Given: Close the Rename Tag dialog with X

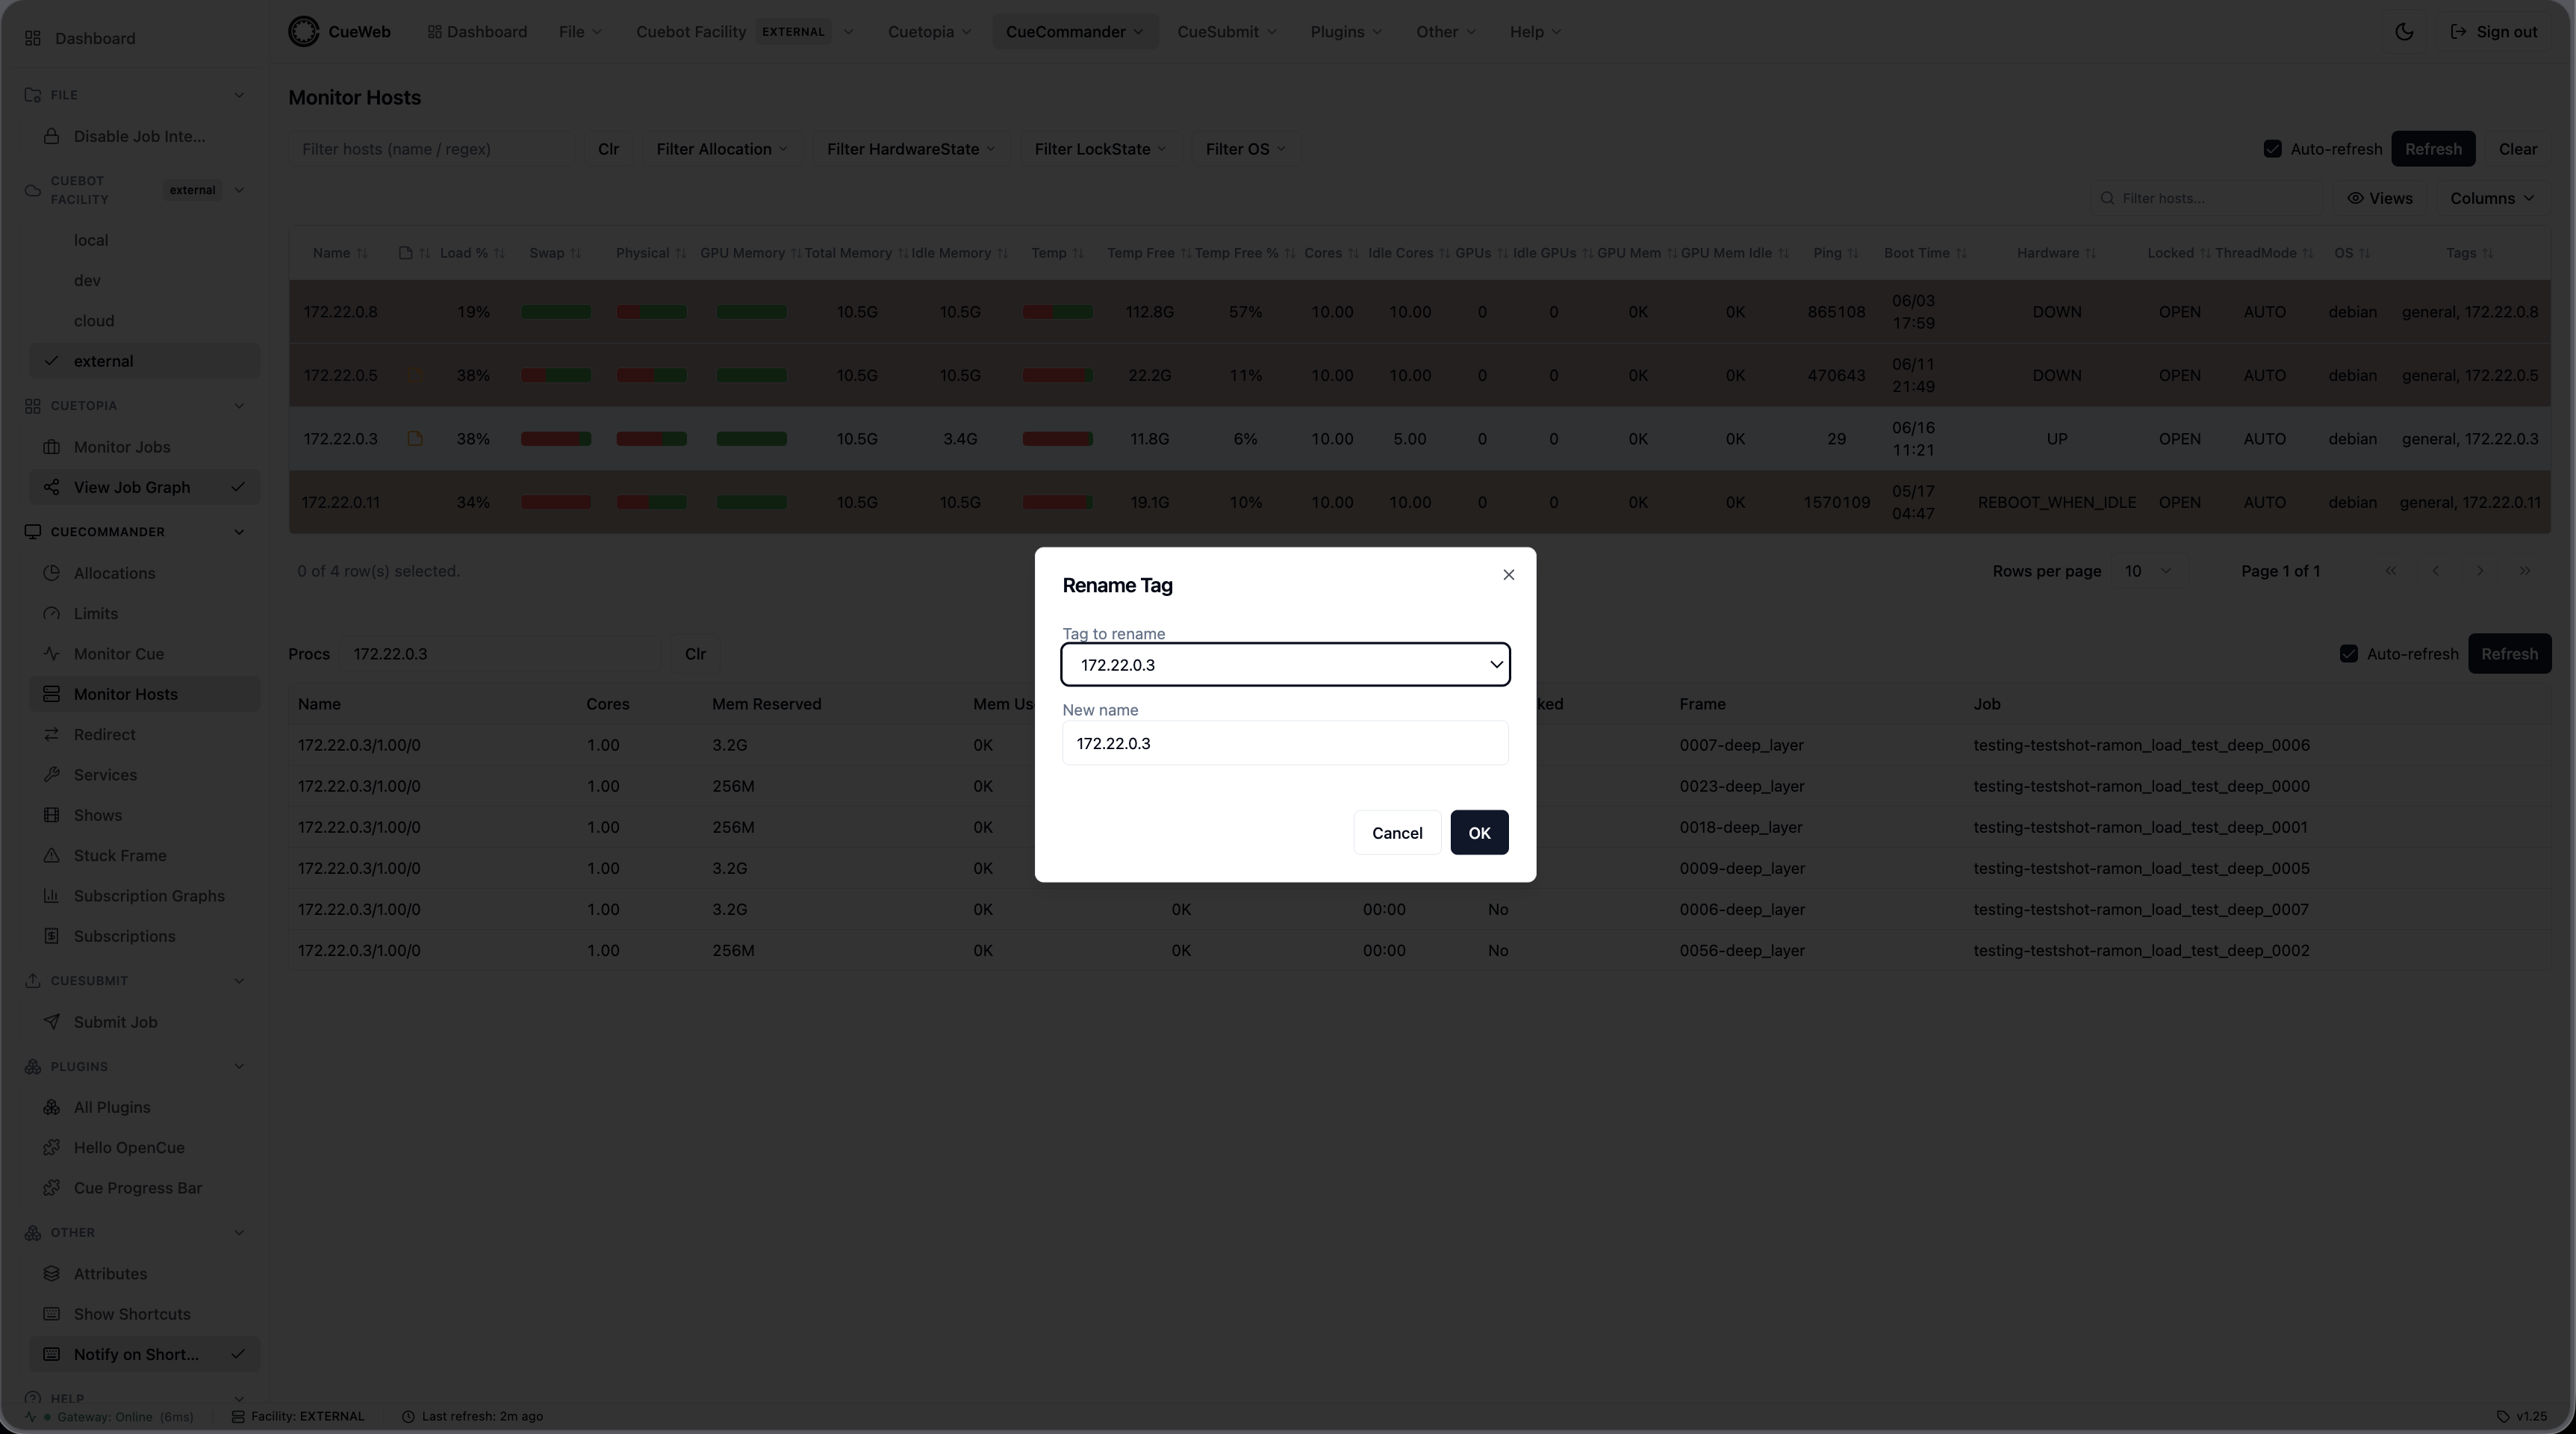Looking at the screenshot, I should 1509,574.
